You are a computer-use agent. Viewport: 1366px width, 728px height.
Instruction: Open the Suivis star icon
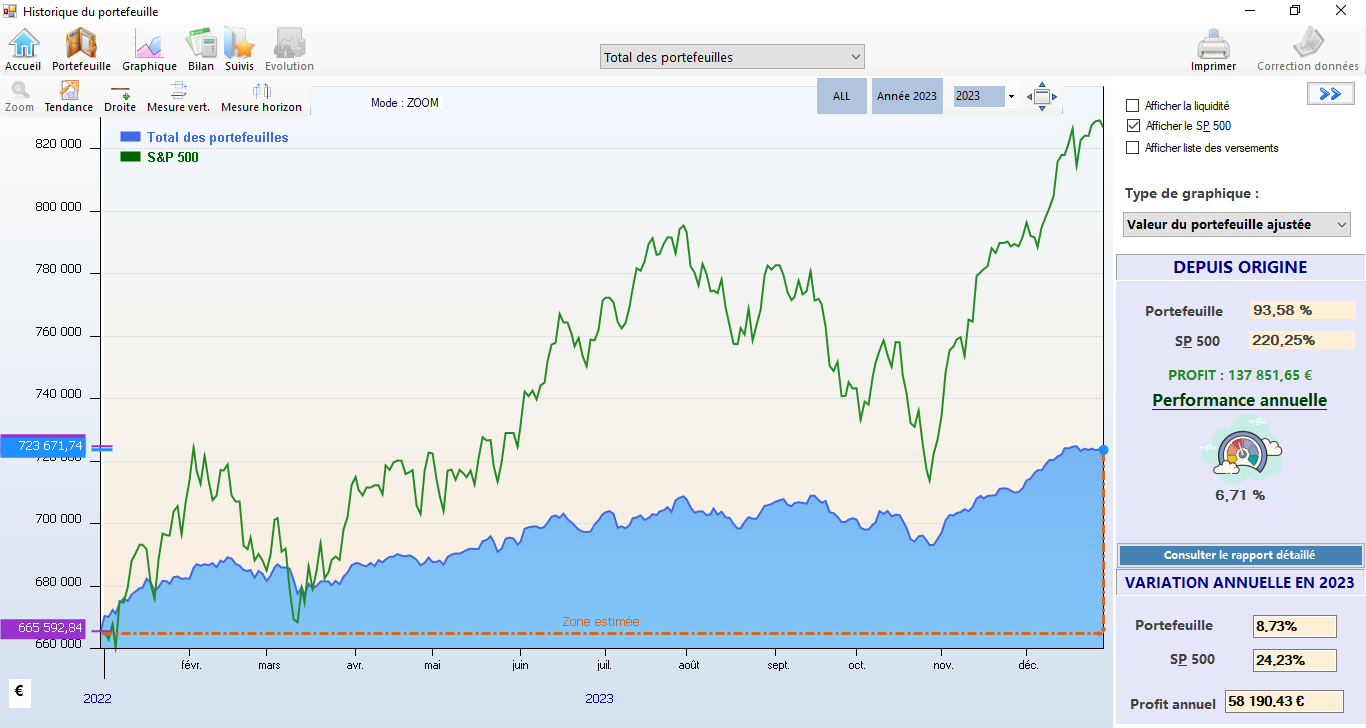239,49
